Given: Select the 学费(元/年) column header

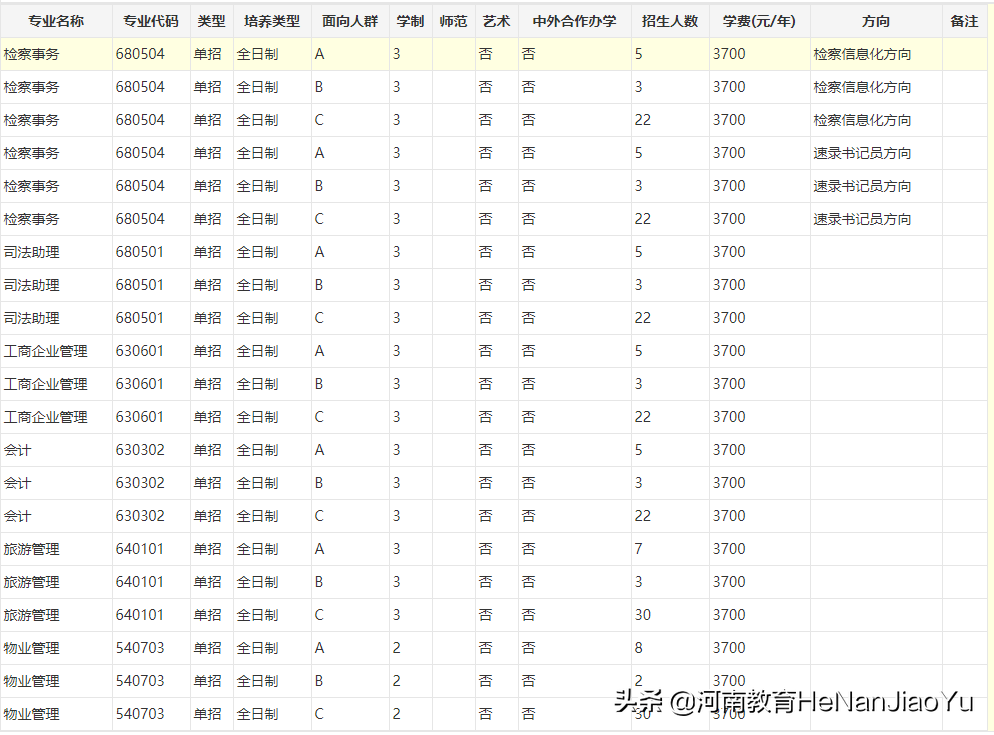Looking at the screenshot, I should pyautogui.click(x=759, y=22).
